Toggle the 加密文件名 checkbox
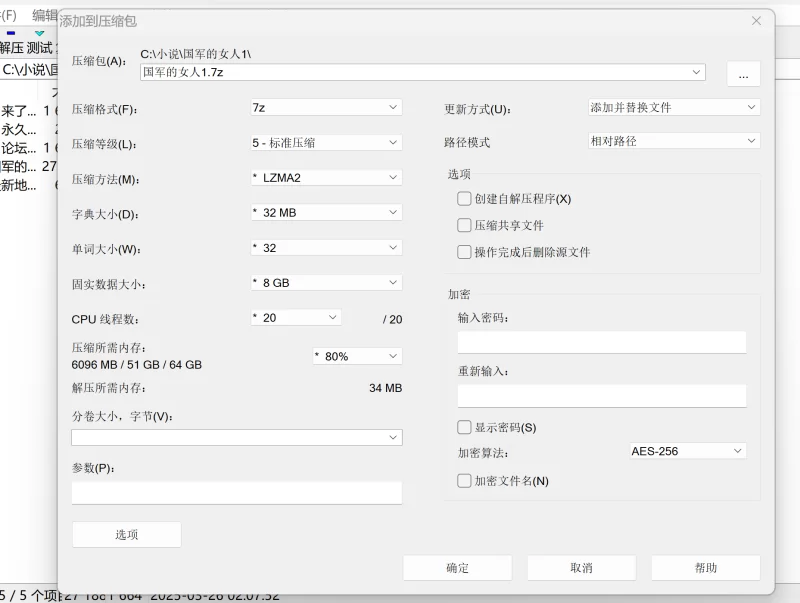 click(x=464, y=481)
